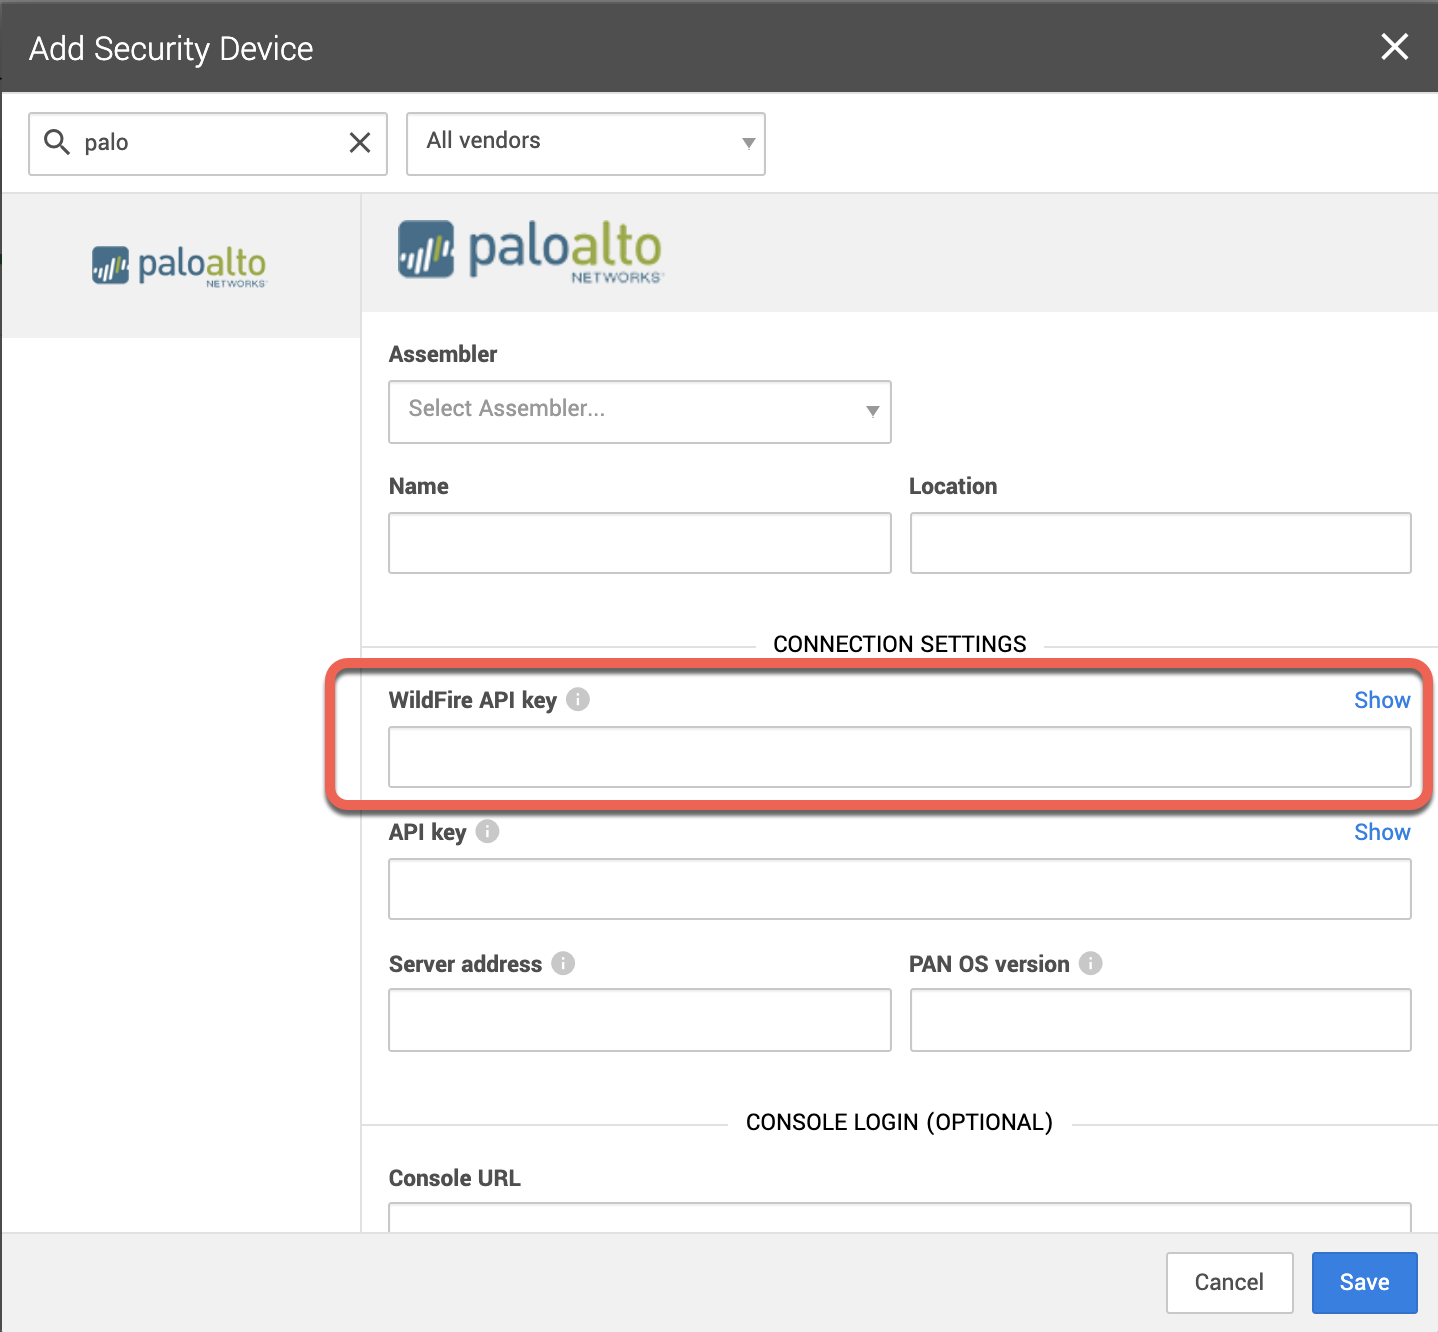The height and width of the screenshot is (1332, 1438).
Task: Click the WildFire API key input field
Action: [900, 757]
